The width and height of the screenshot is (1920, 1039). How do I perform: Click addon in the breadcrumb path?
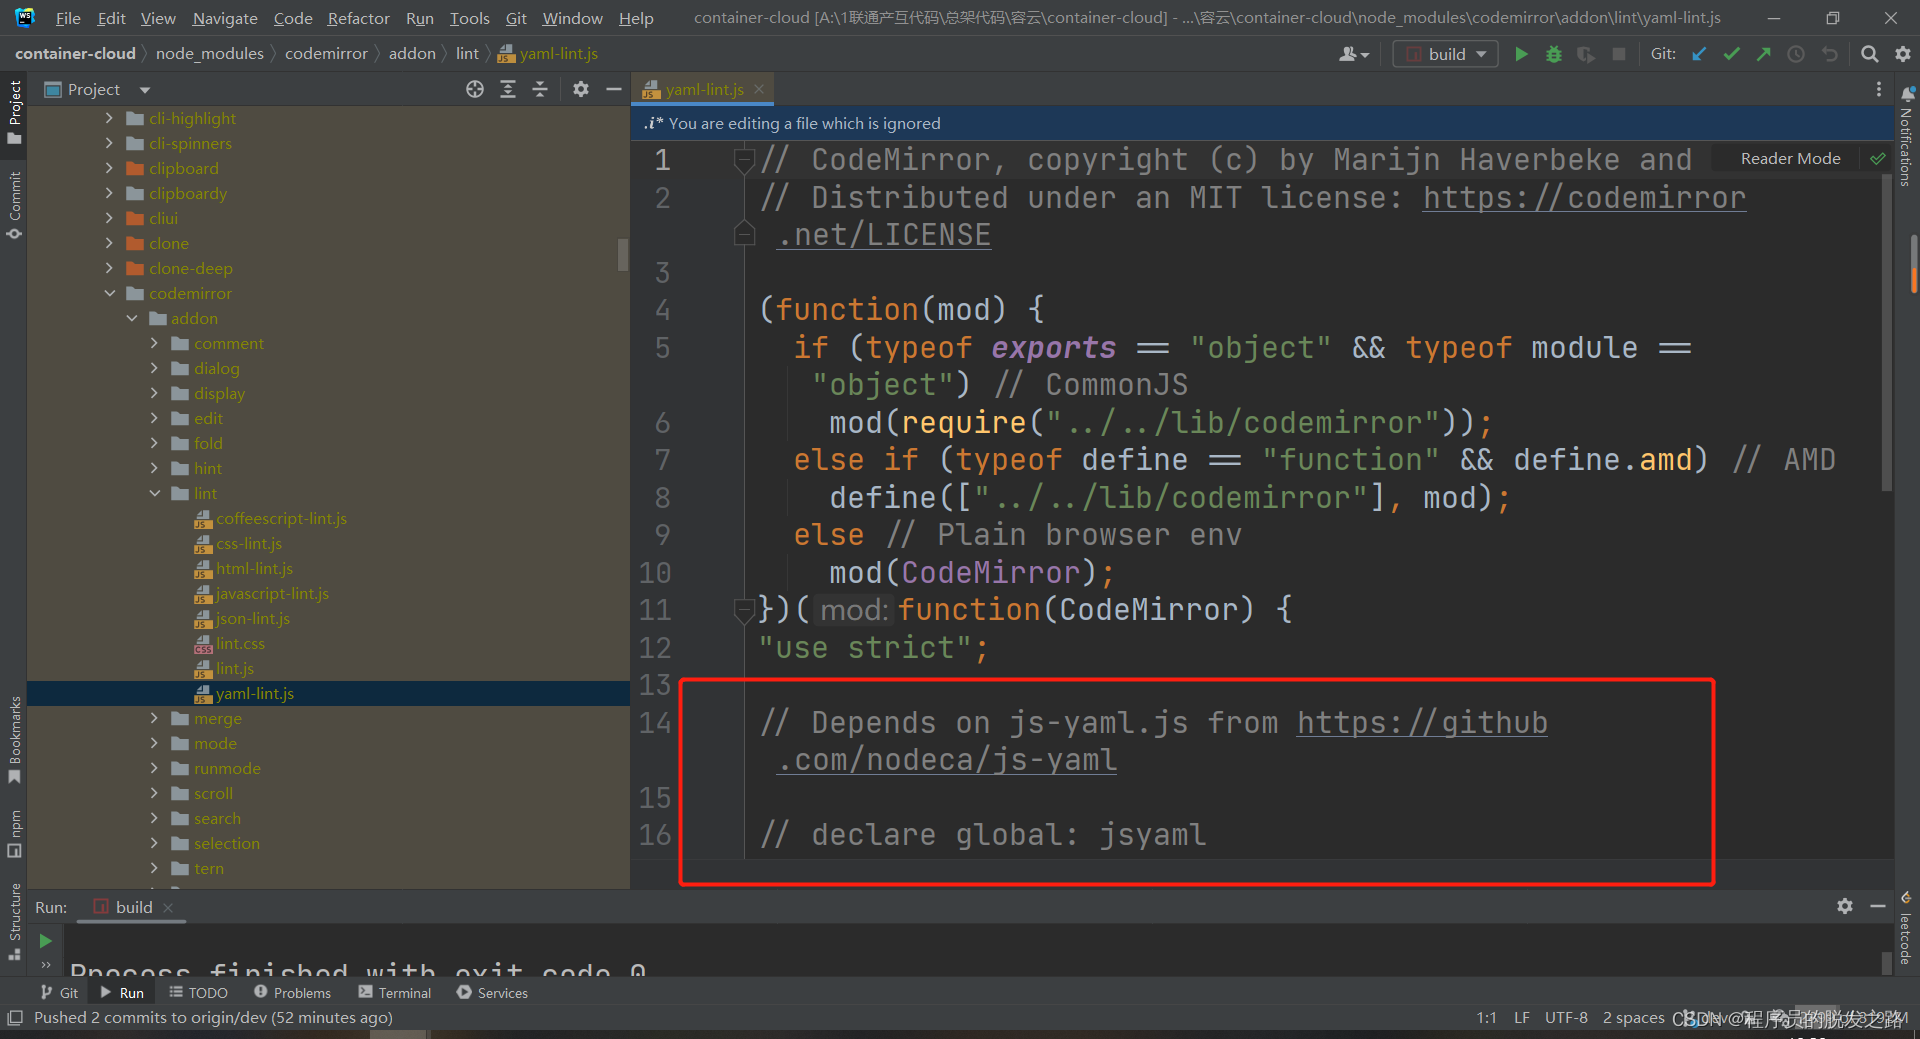(x=412, y=53)
